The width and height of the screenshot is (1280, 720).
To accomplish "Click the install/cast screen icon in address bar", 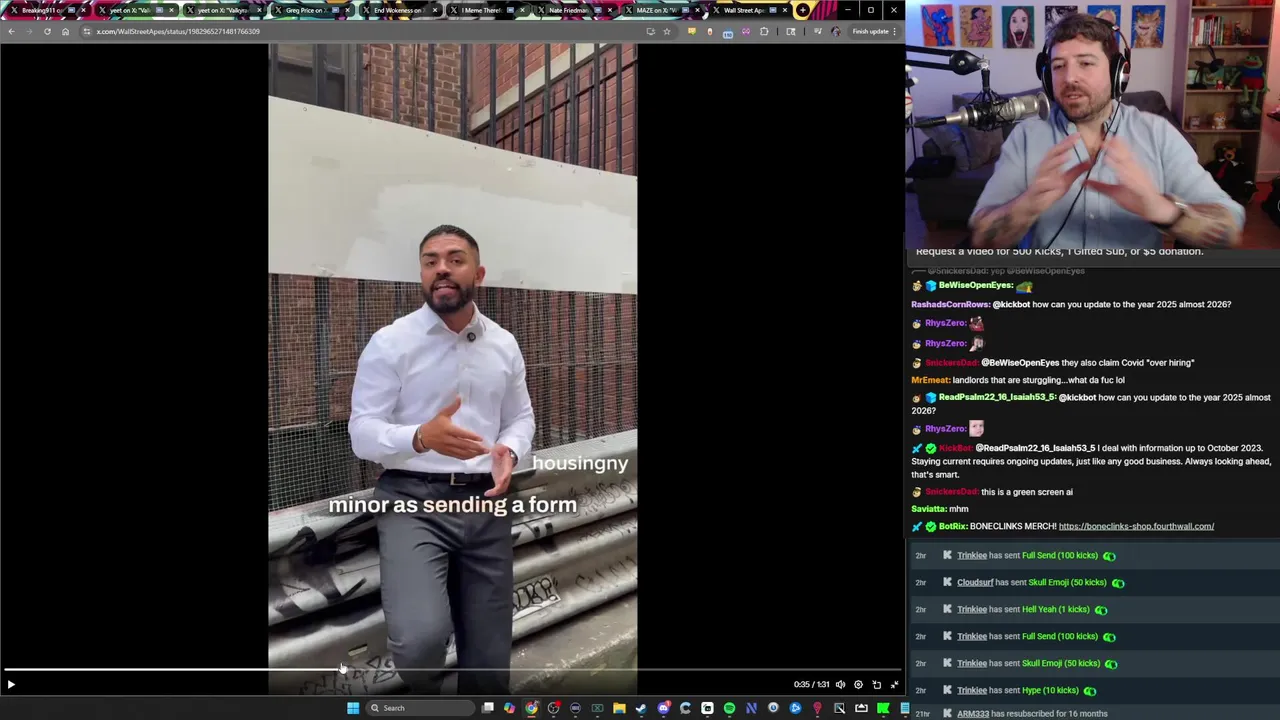I will pyautogui.click(x=651, y=31).
